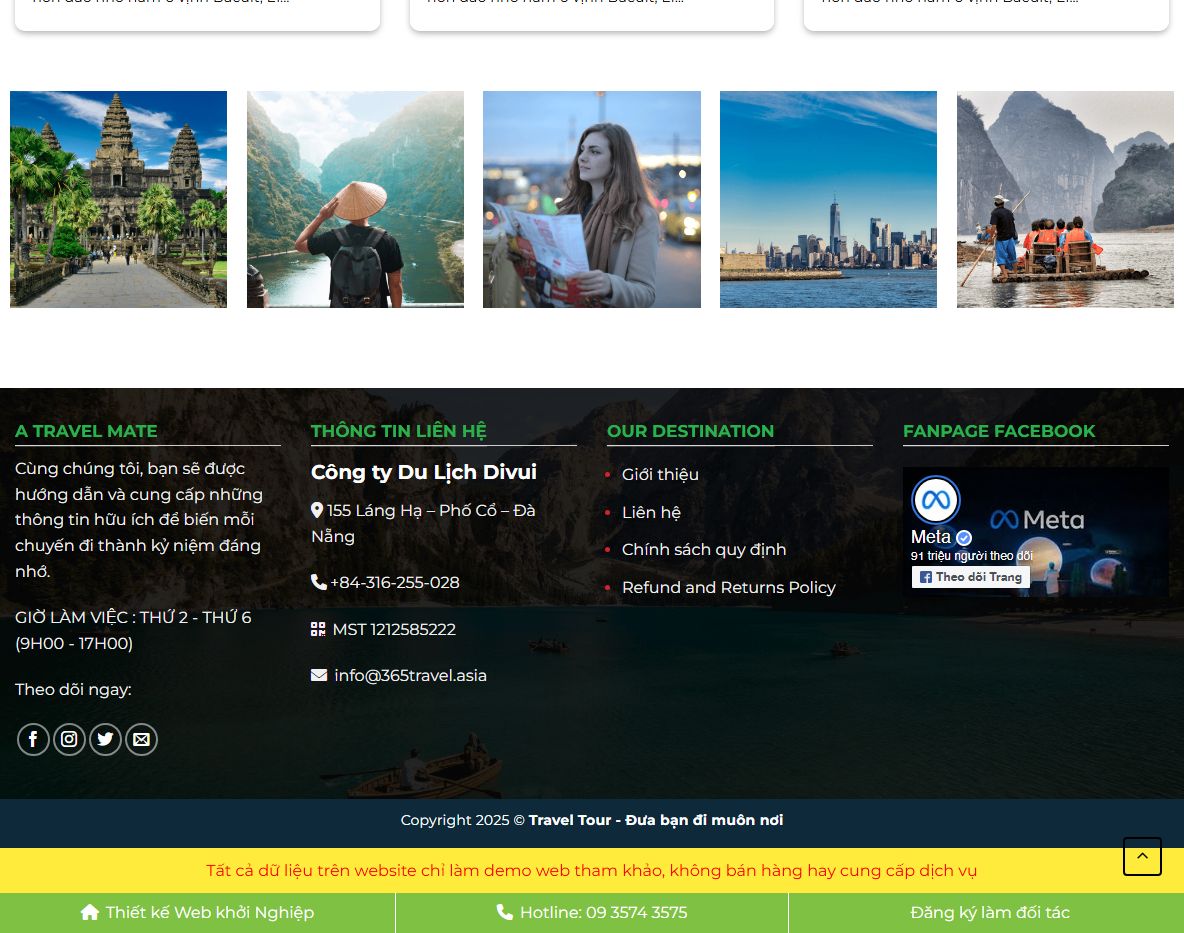Click the Meta page profile logo
Screen dimensions: 1184x933
coord(936,499)
